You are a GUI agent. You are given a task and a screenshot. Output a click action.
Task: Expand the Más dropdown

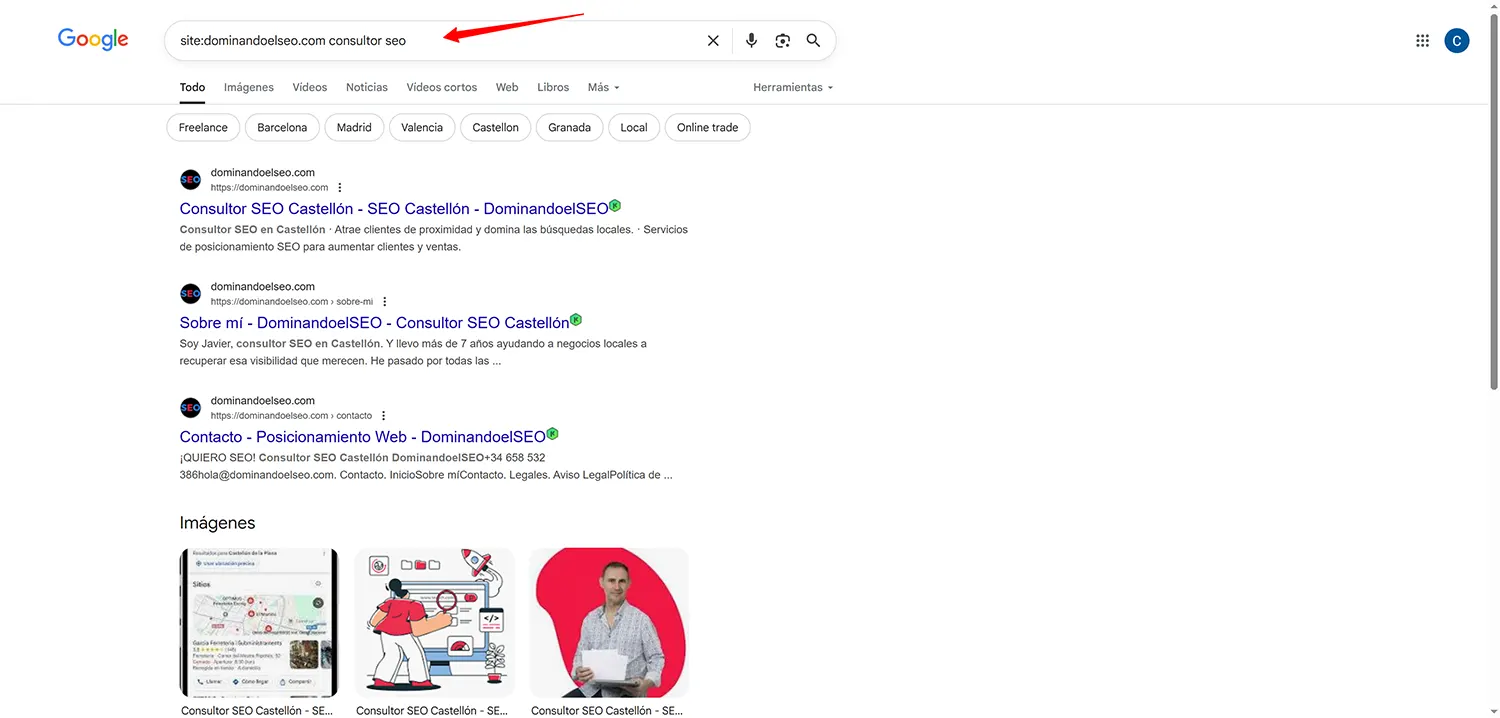coord(603,87)
